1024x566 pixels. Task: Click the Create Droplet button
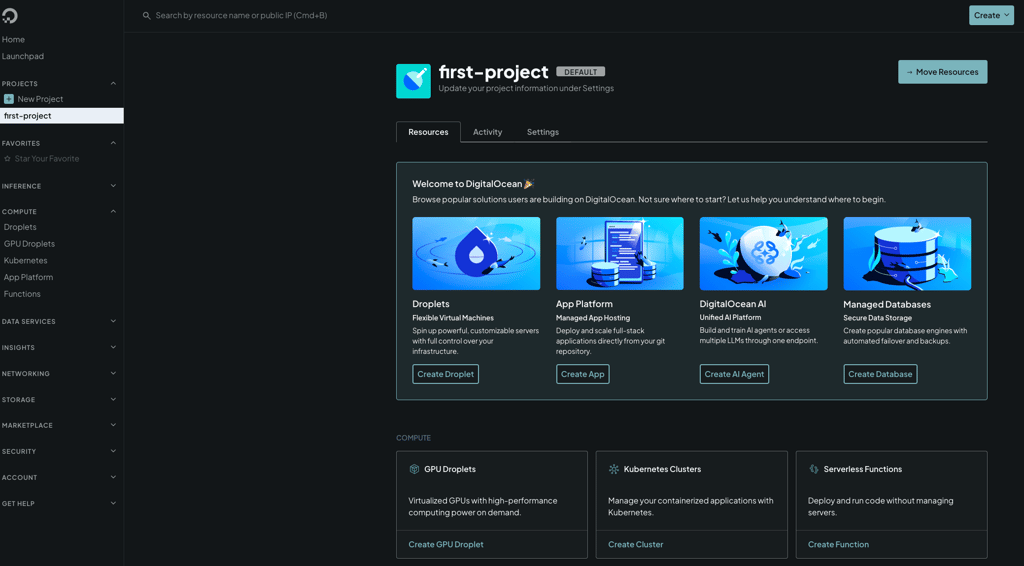coord(445,374)
